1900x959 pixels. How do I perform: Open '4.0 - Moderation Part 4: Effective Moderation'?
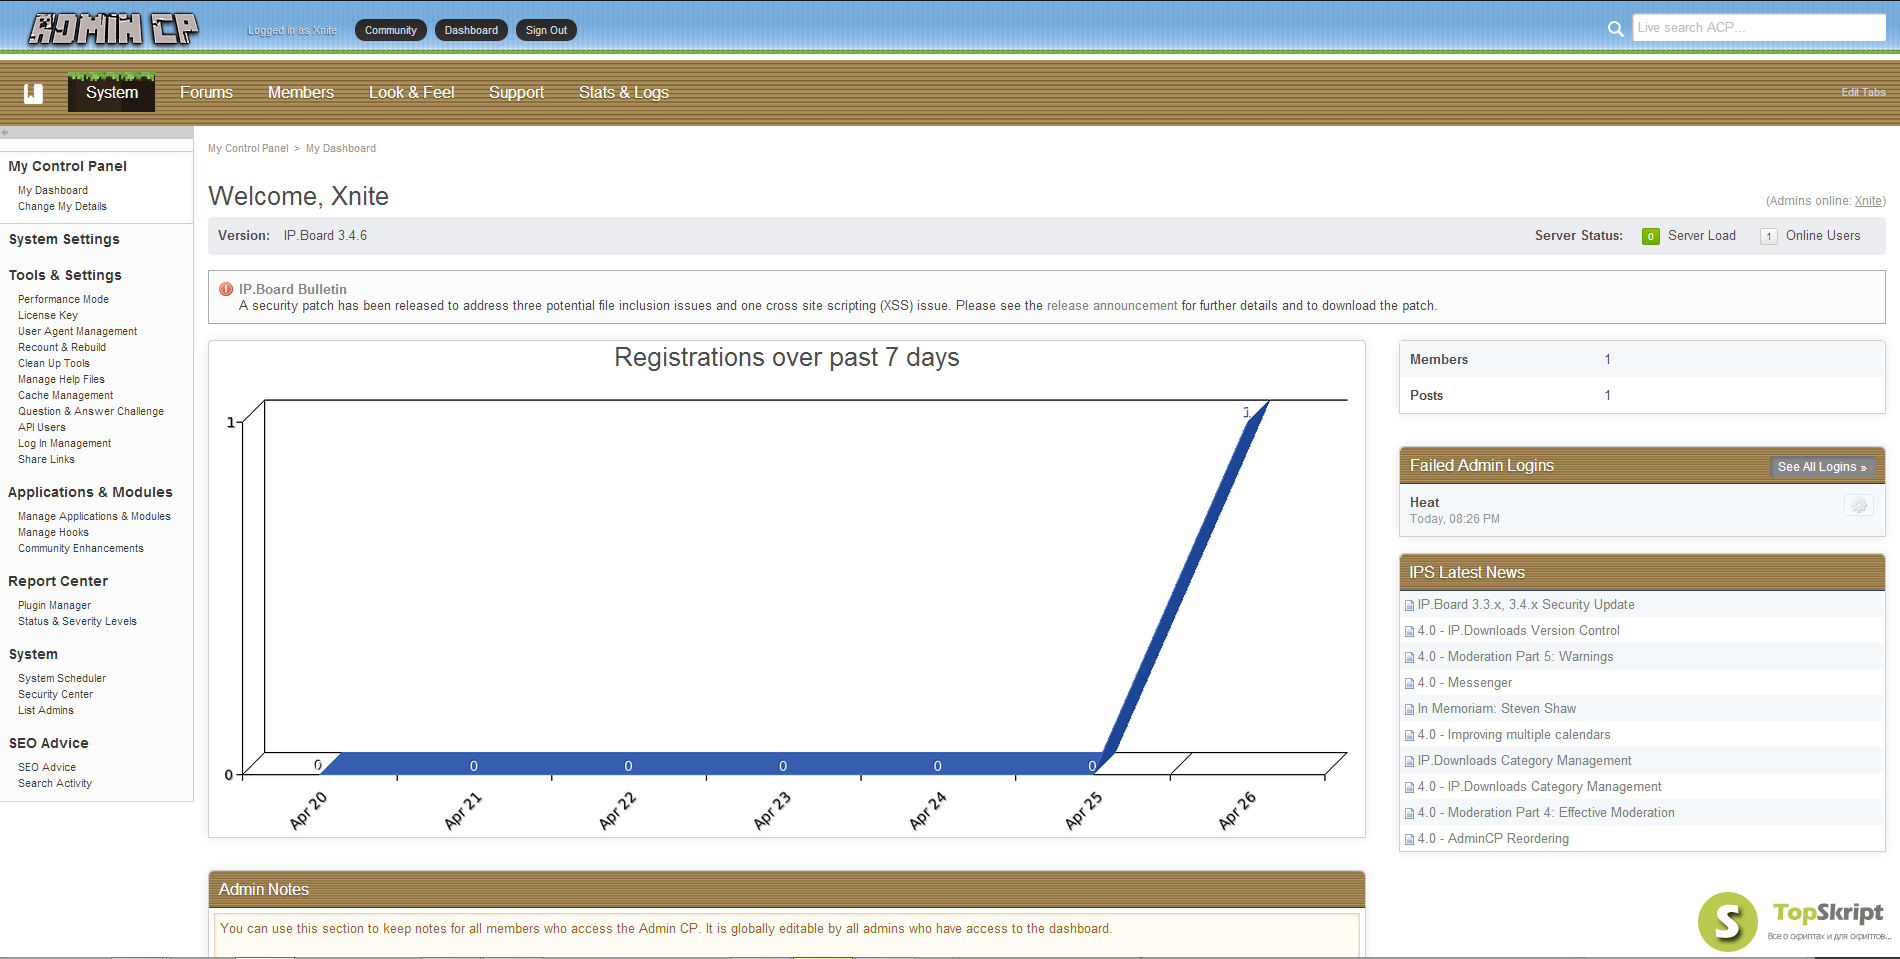click(1546, 813)
